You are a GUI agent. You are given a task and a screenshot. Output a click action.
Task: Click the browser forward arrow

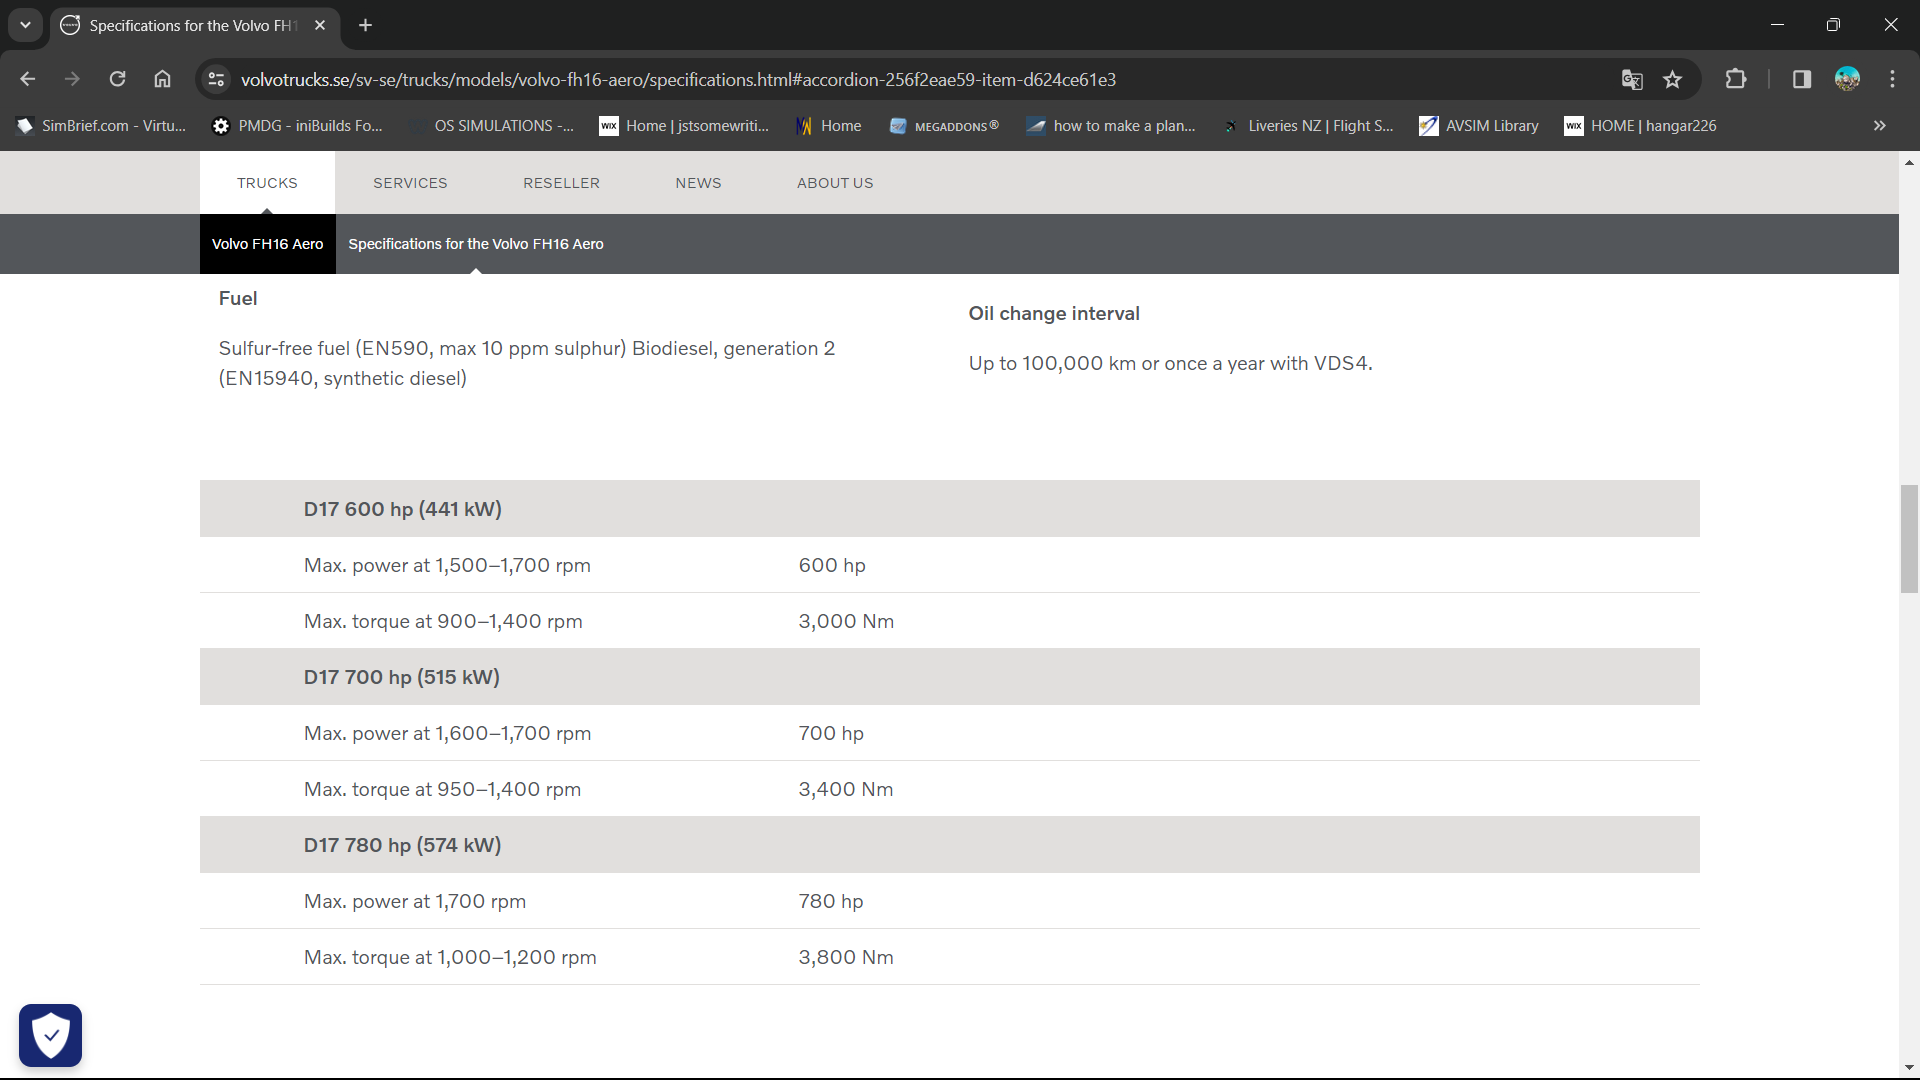(x=72, y=79)
